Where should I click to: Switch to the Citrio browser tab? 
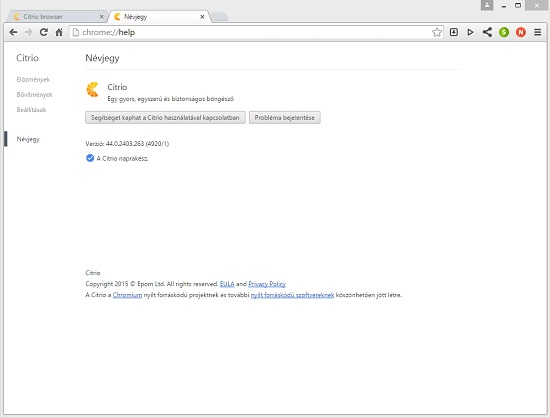click(56, 16)
